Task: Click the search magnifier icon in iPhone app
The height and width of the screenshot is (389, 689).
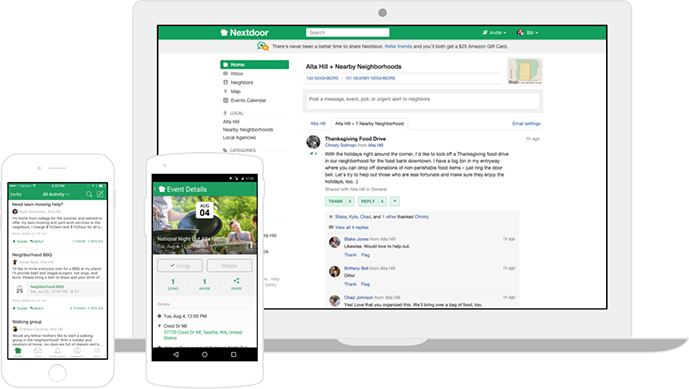Action: (89, 194)
